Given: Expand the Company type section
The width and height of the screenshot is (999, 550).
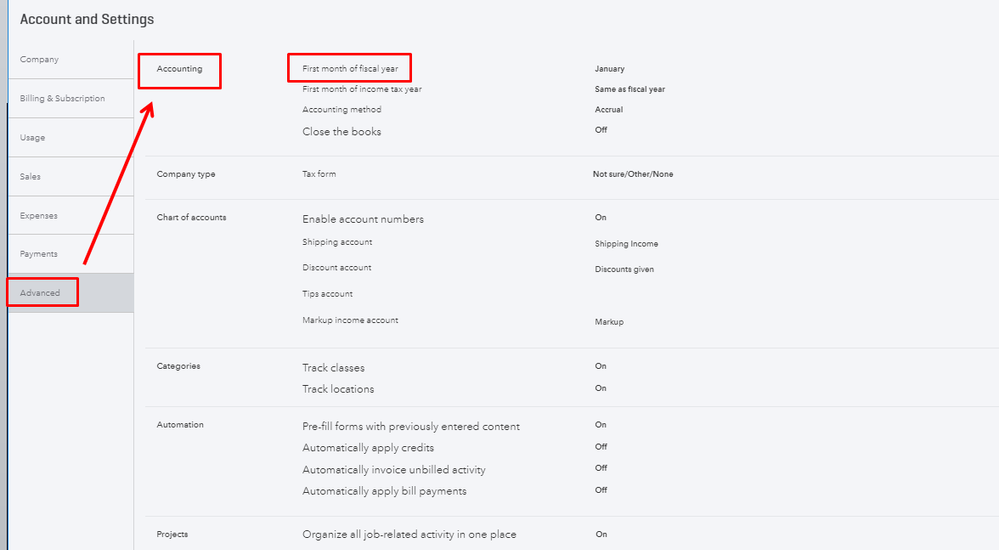Looking at the screenshot, I should (x=186, y=174).
